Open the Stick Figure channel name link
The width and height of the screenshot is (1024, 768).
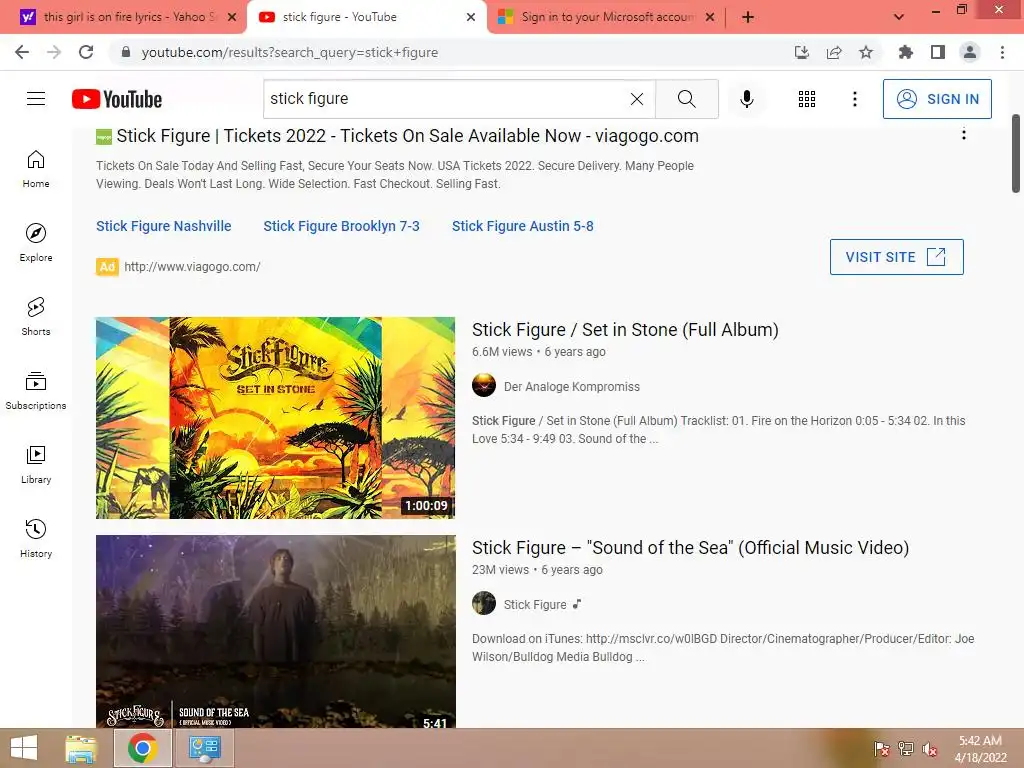click(x=535, y=605)
